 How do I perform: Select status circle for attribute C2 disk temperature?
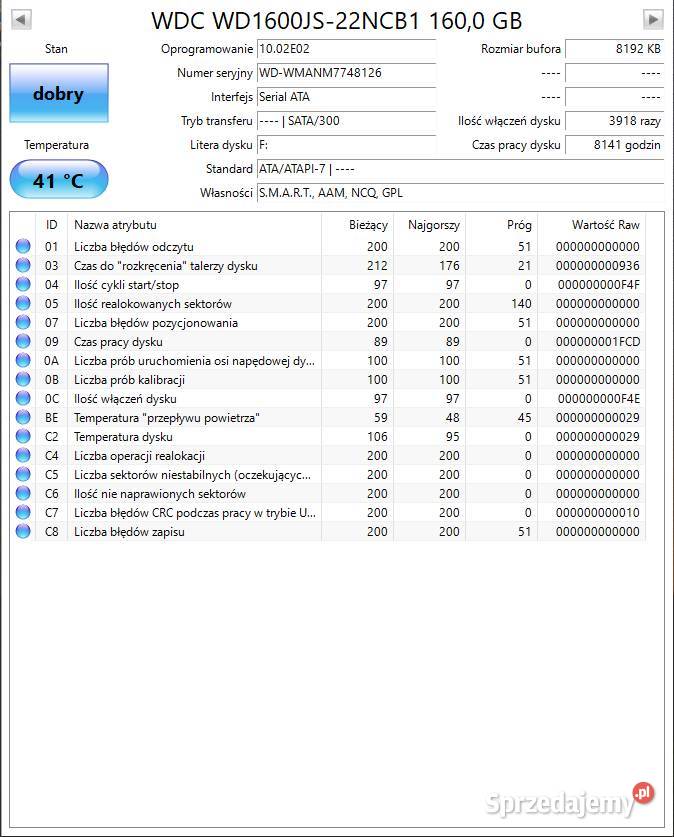tap(23, 436)
